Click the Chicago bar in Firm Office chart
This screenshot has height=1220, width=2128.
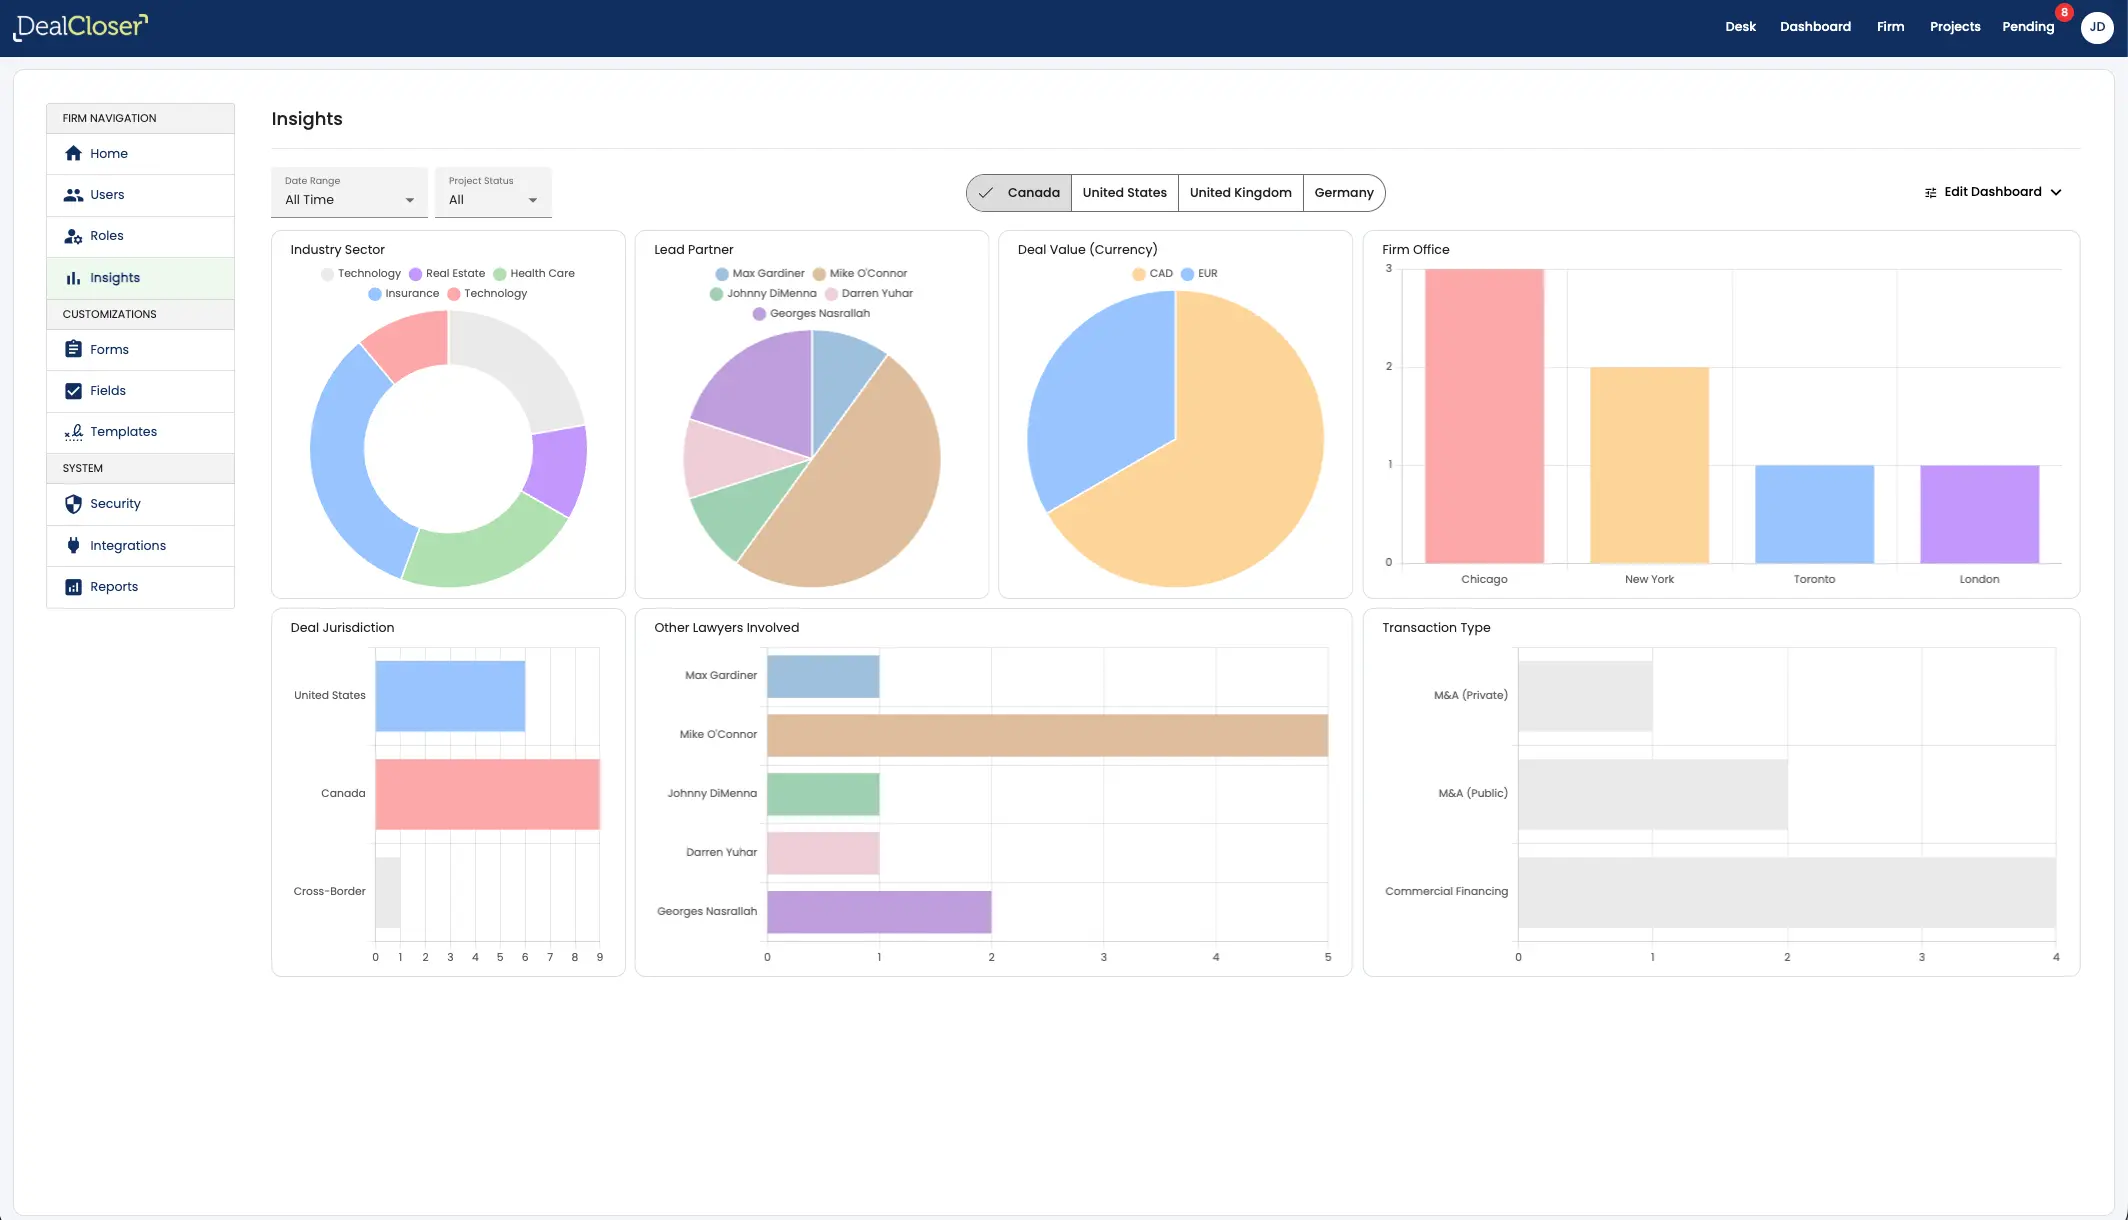coord(1484,416)
